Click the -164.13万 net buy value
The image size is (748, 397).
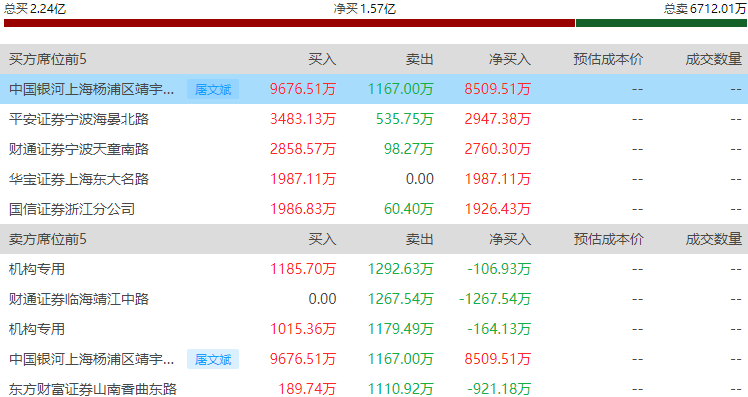[499, 329]
